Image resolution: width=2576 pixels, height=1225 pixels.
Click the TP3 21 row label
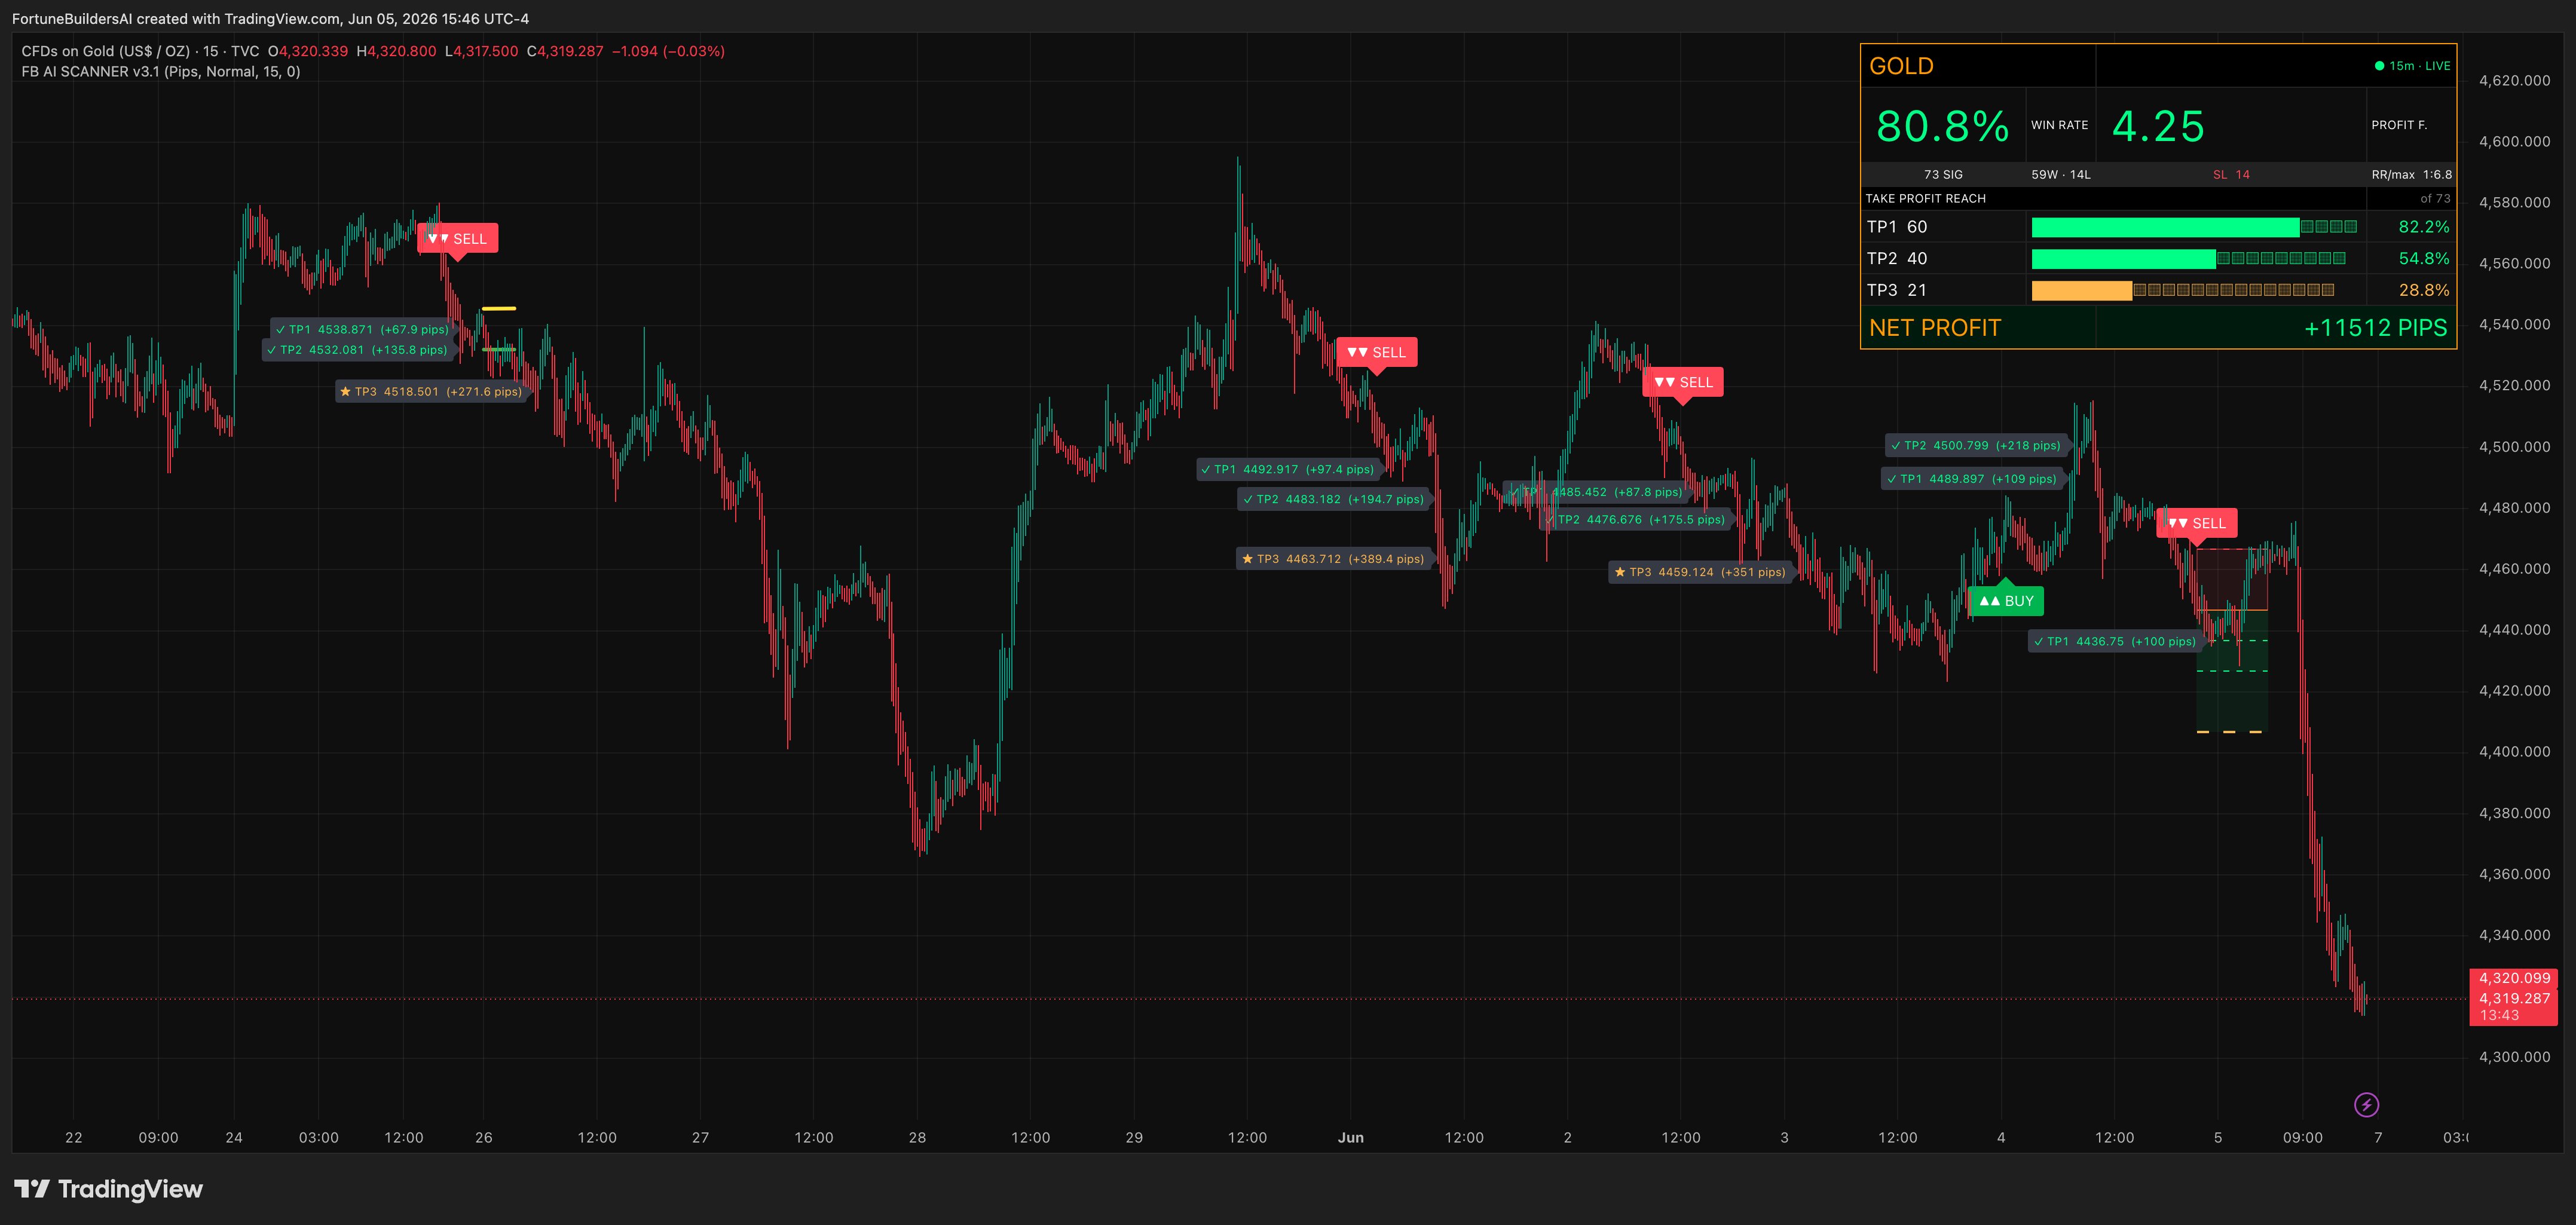1896,291
